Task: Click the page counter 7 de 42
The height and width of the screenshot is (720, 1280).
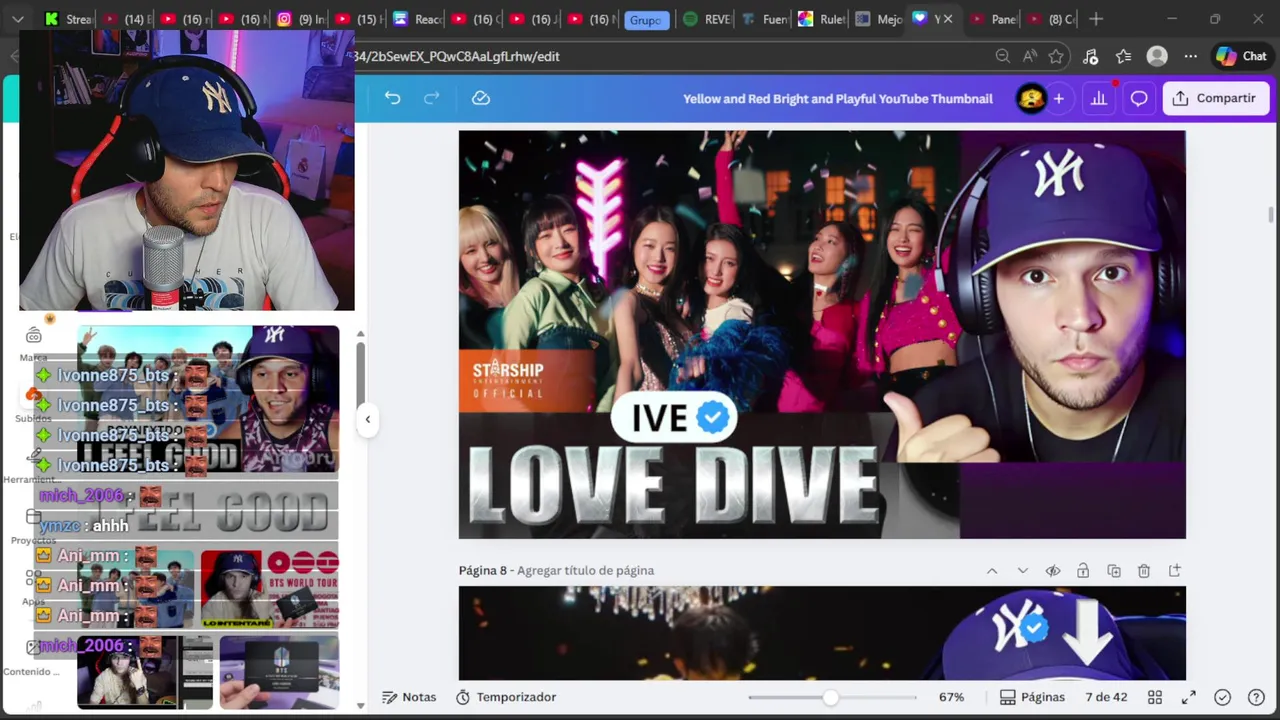Action: pyautogui.click(x=1105, y=697)
